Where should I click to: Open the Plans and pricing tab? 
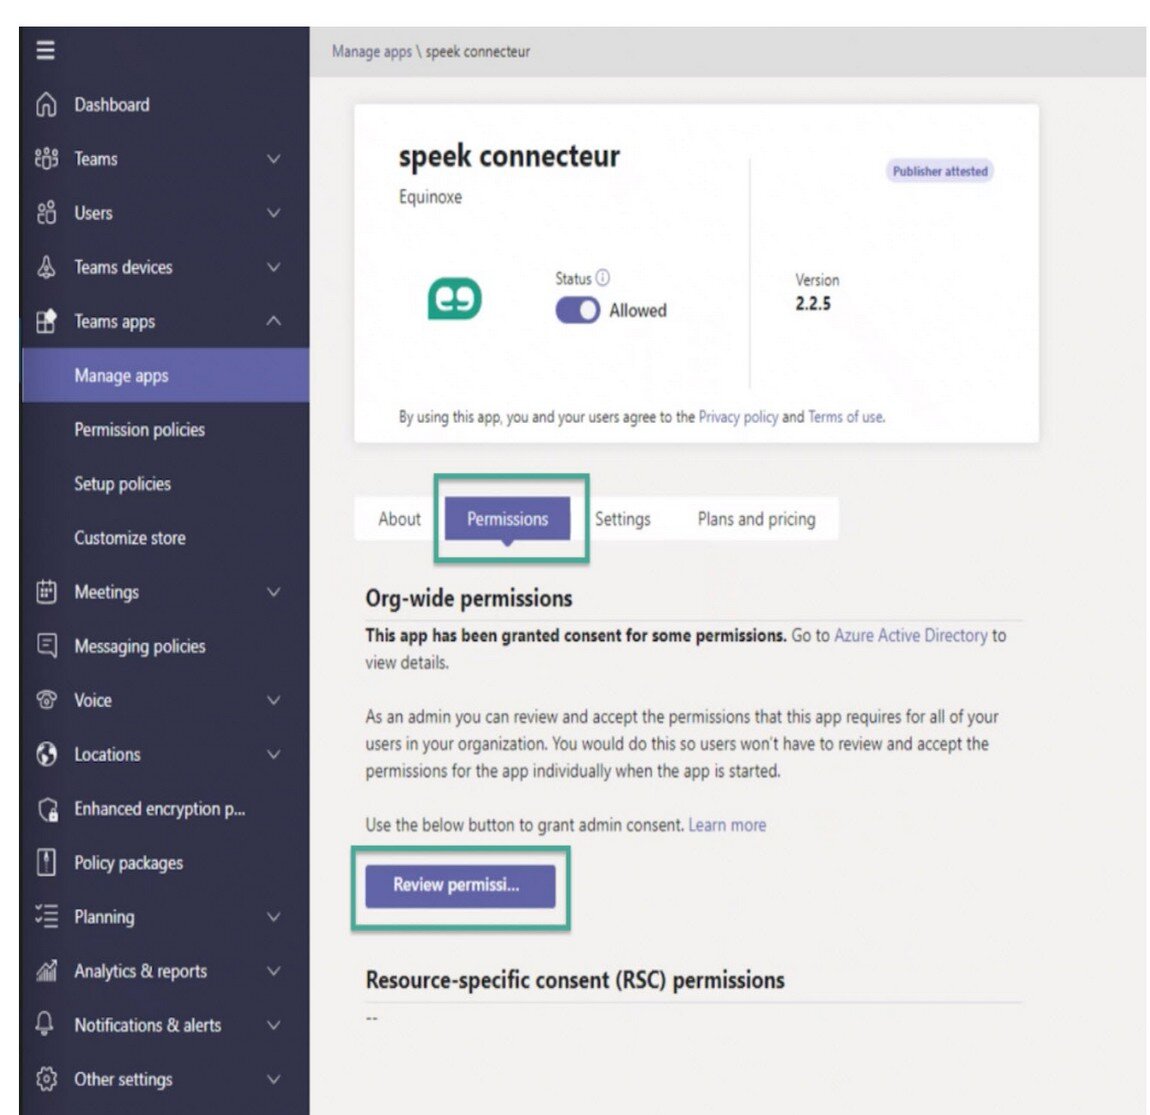[756, 519]
